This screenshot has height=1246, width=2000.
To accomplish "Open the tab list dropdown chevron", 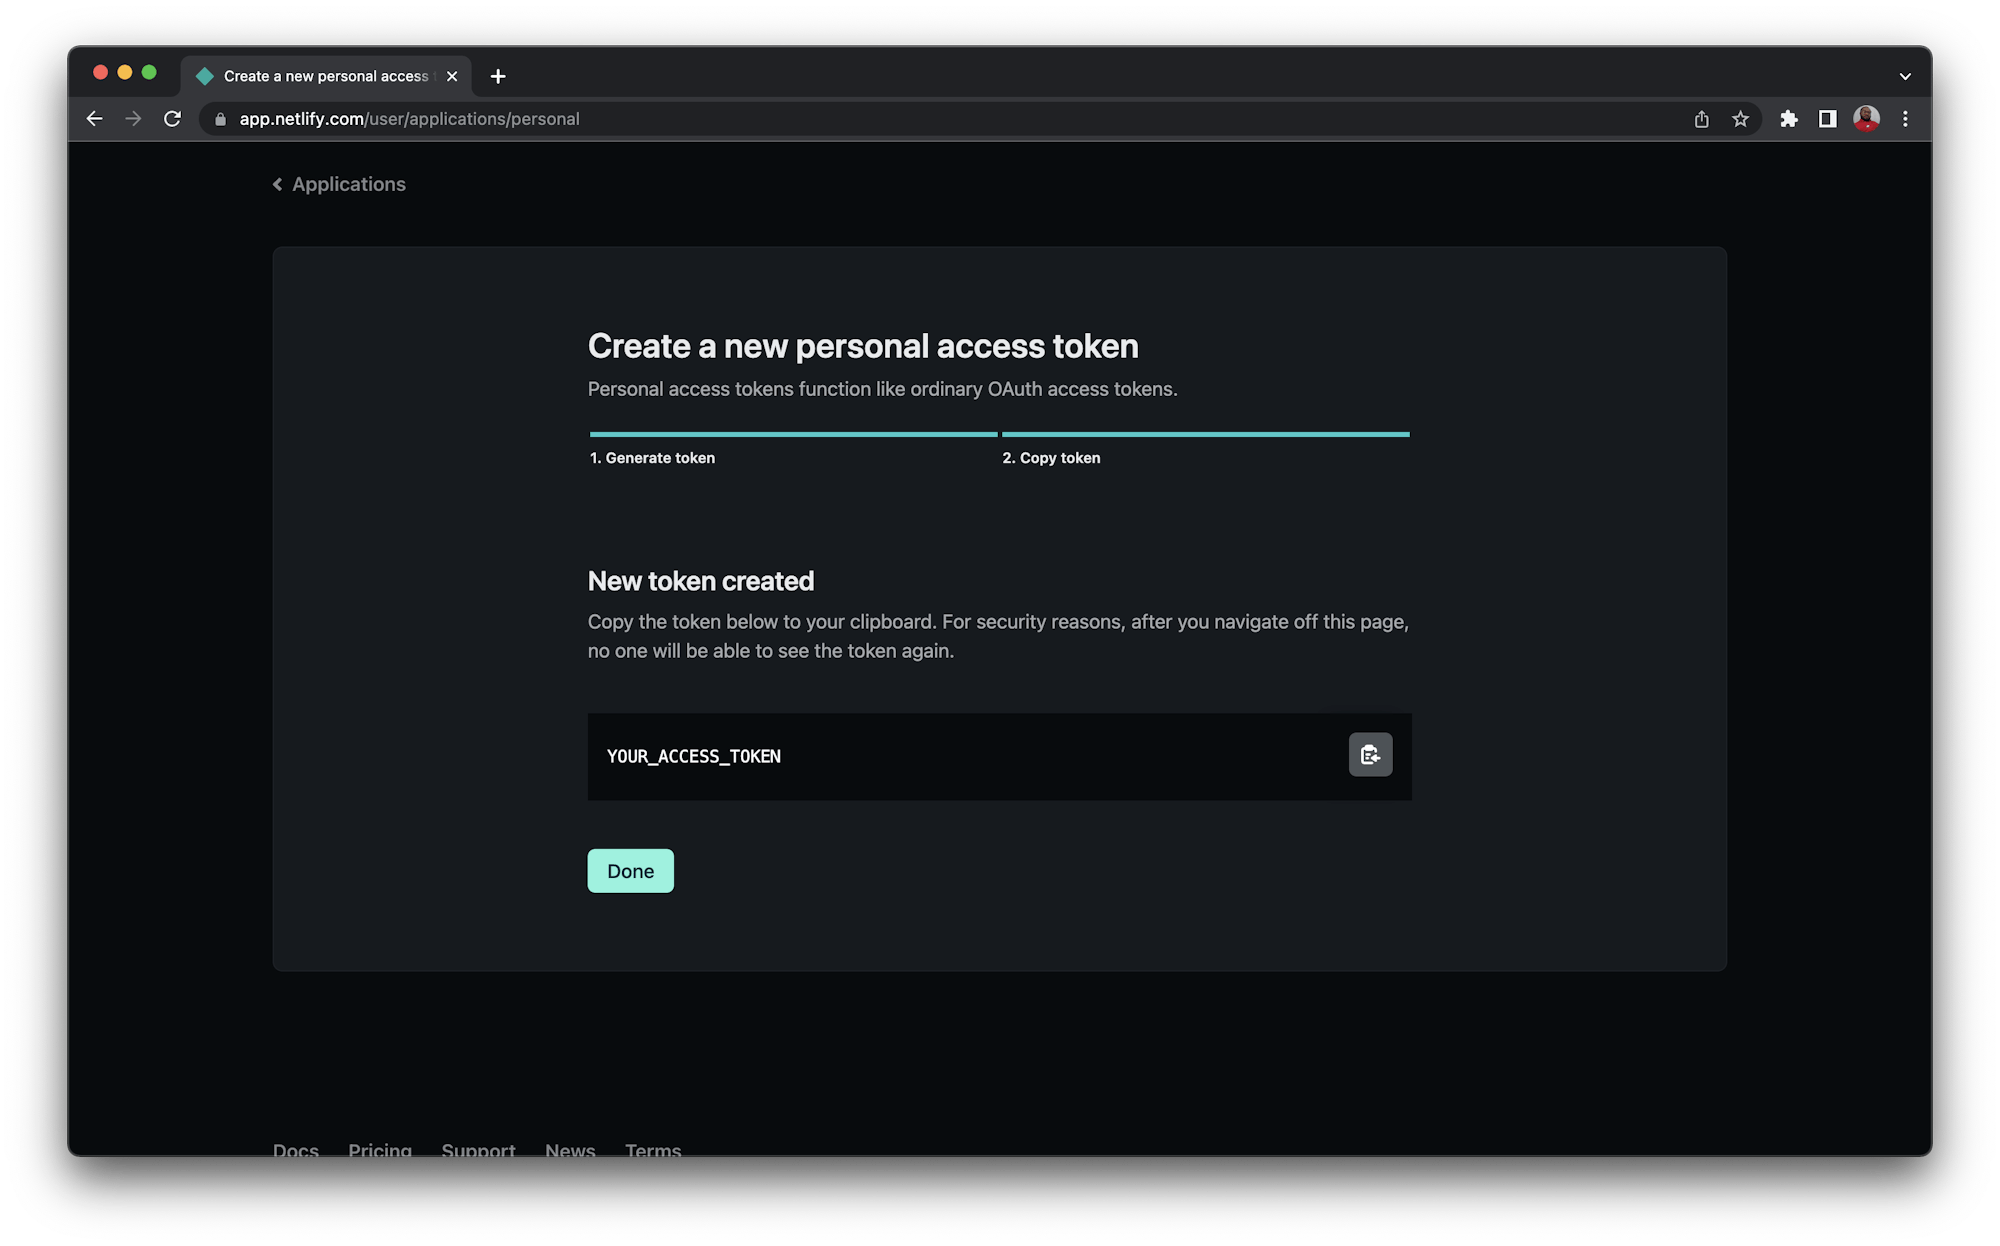I will point(1905,75).
